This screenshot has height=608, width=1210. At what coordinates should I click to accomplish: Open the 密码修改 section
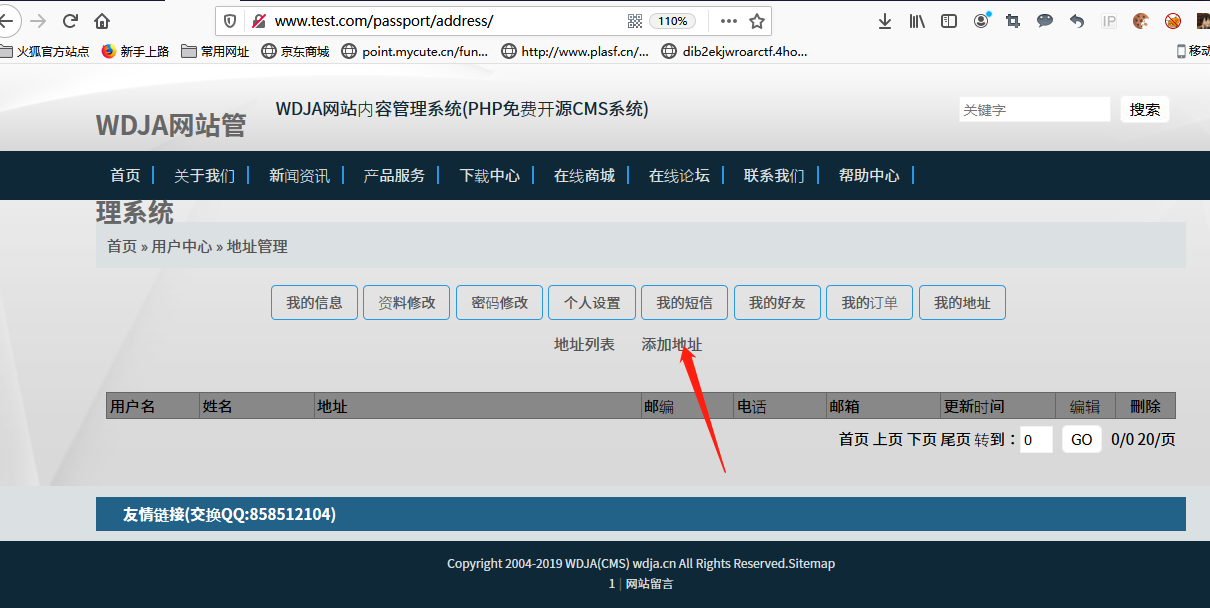(499, 303)
